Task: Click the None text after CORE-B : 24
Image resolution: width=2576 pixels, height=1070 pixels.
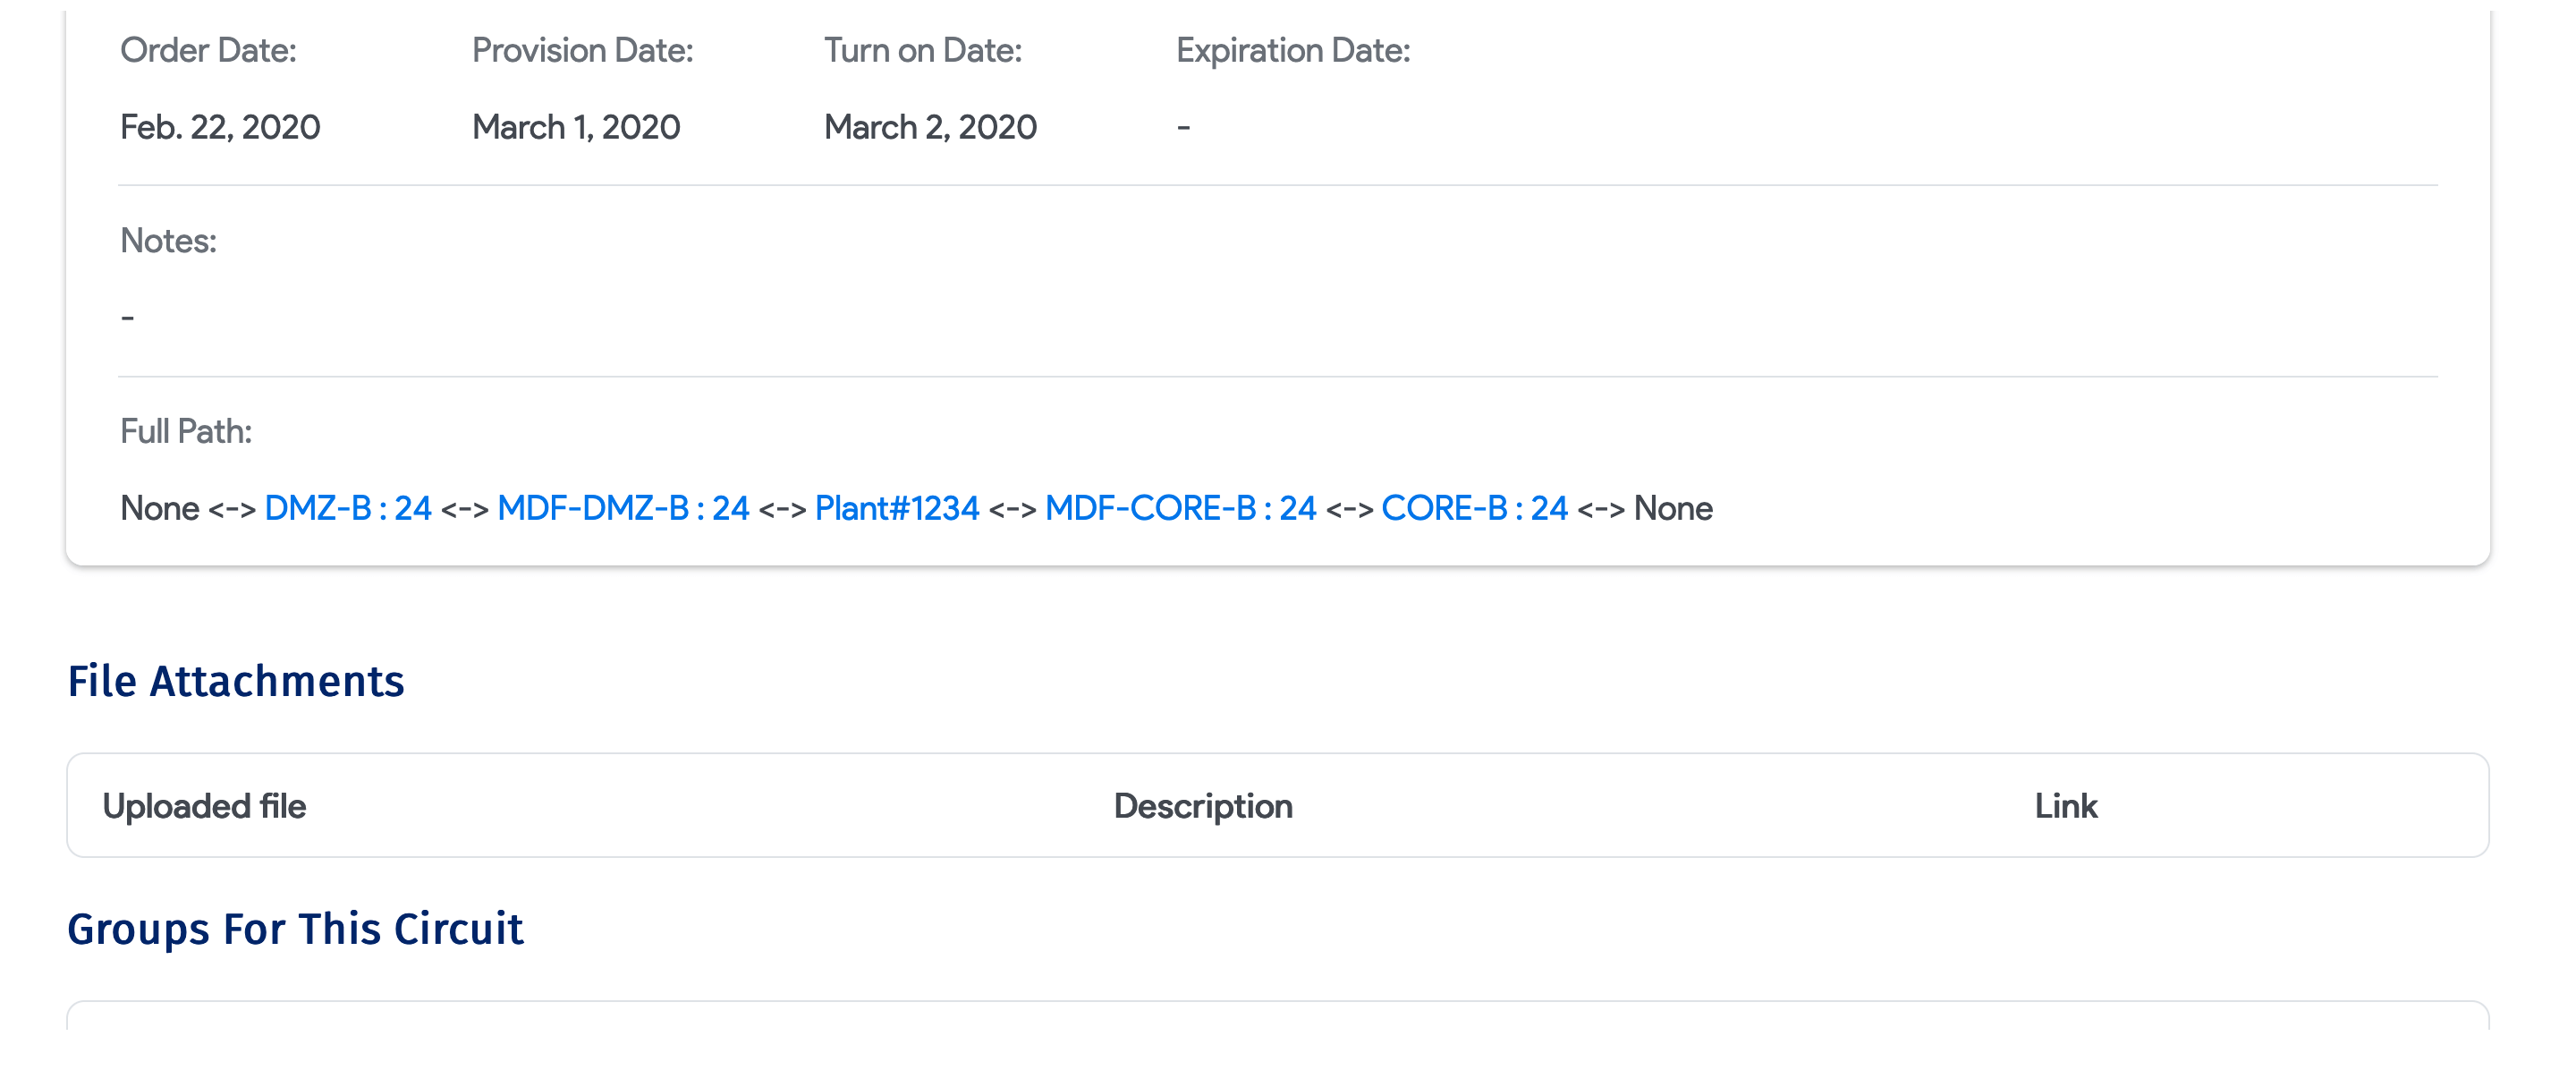Action: click(x=1673, y=508)
